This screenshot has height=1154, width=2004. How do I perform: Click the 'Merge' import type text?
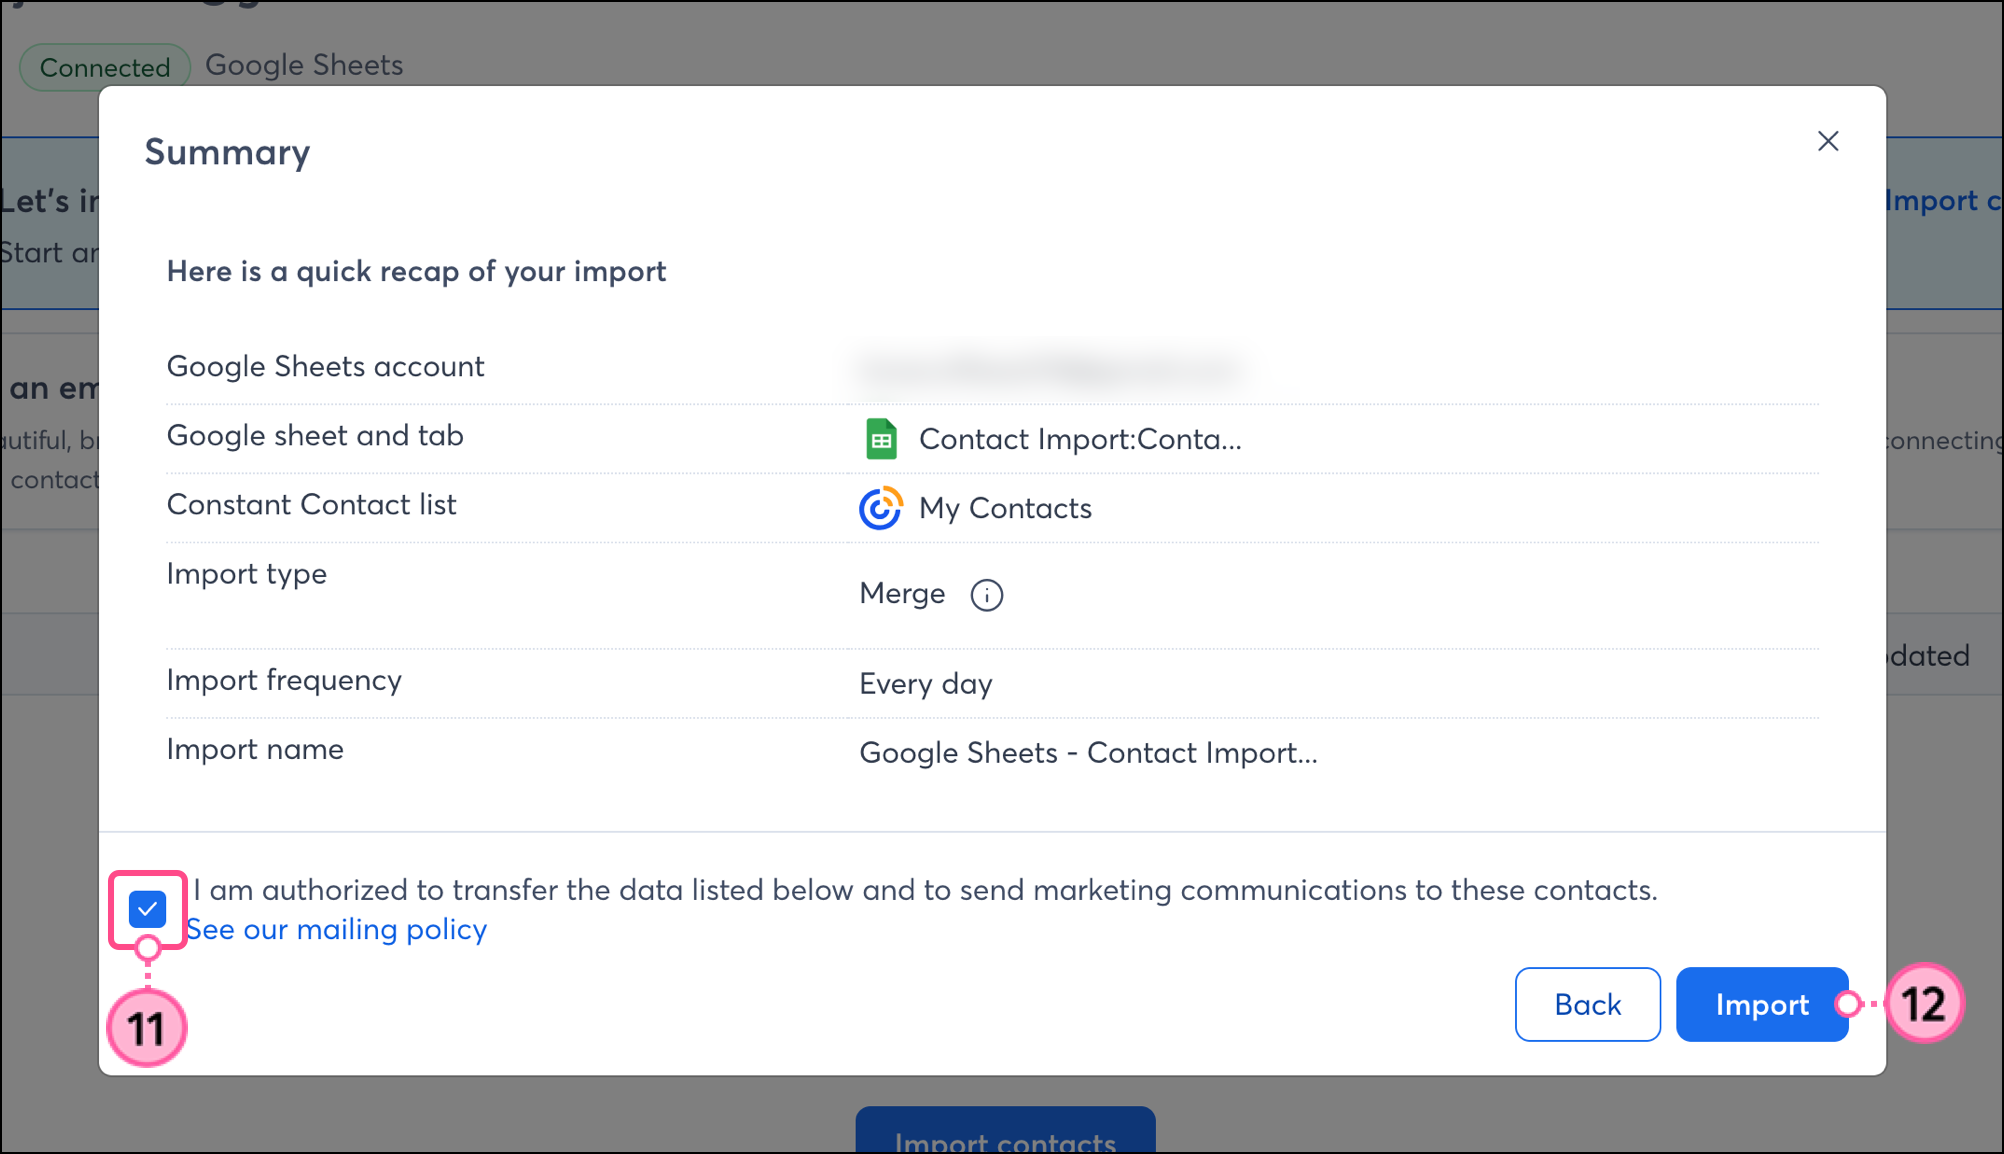tap(902, 594)
